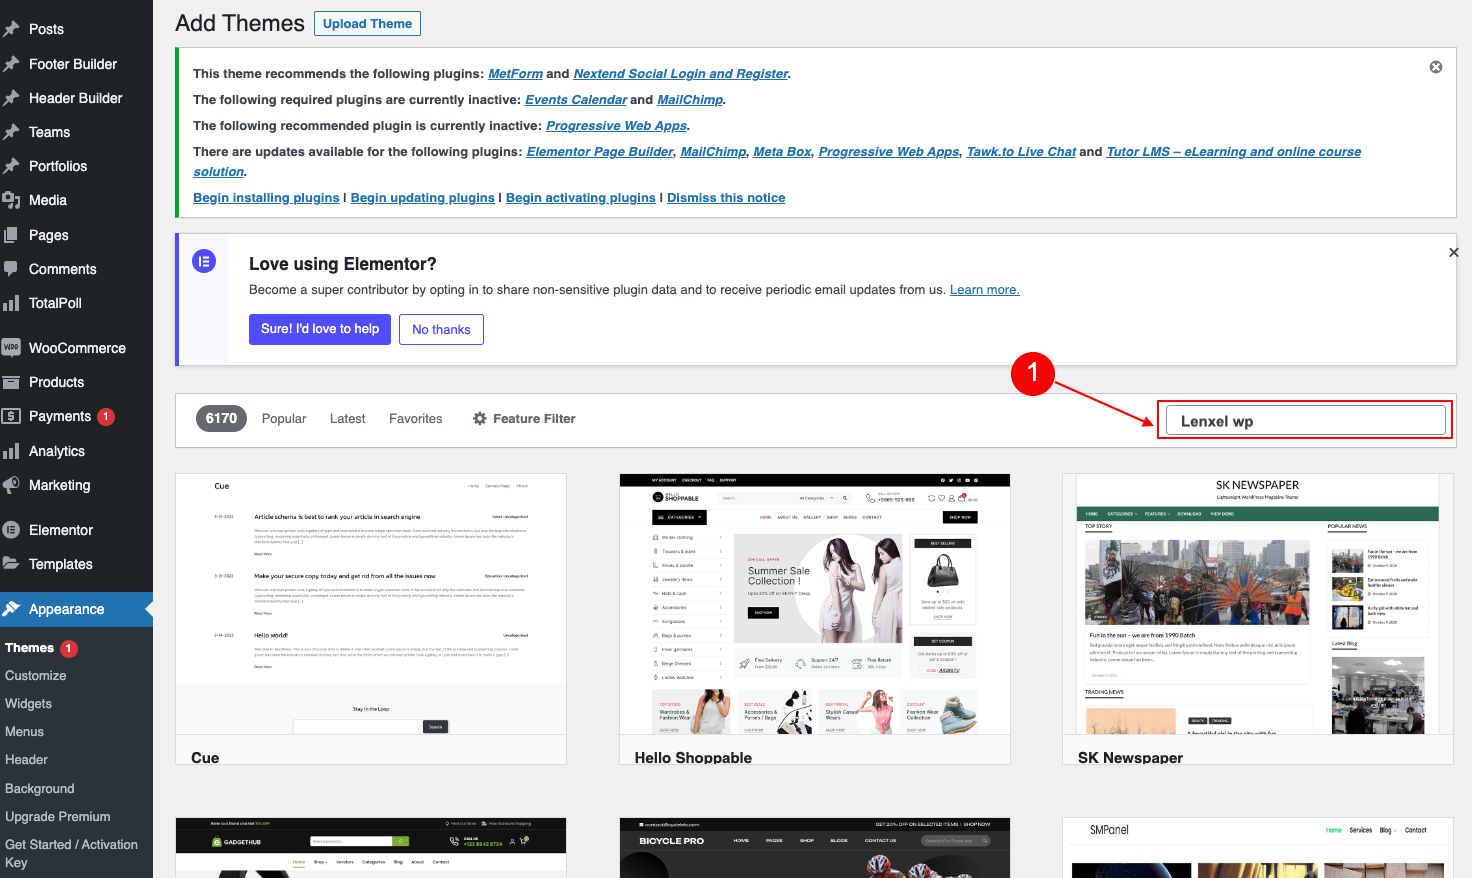This screenshot has width=1472, height=878.
Task: Click Sure! I'd love to help button
Action: coord(320,329)
